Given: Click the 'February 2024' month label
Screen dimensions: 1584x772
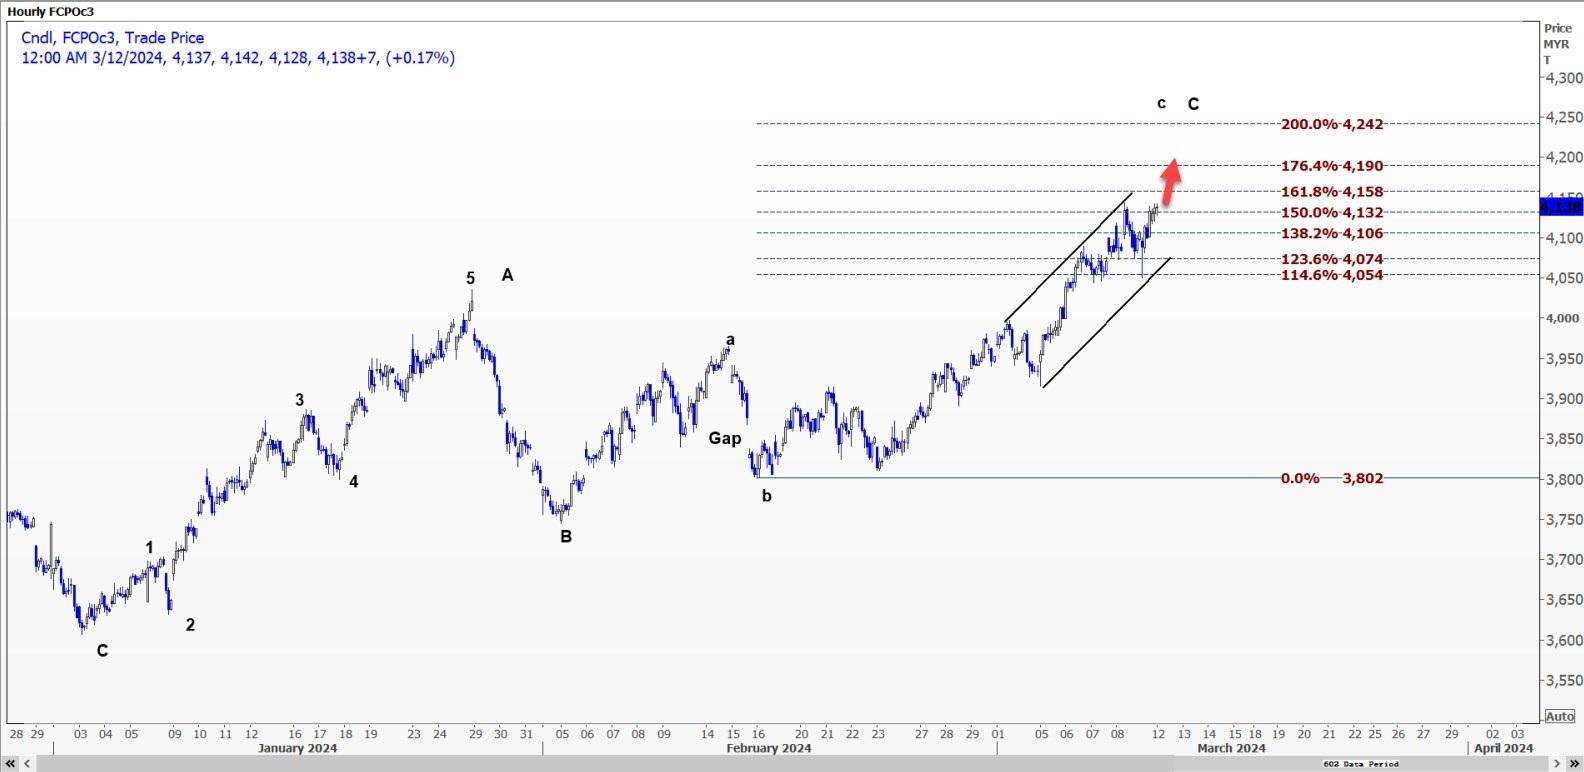Looking at the screenshot, I should coord(768,748).
